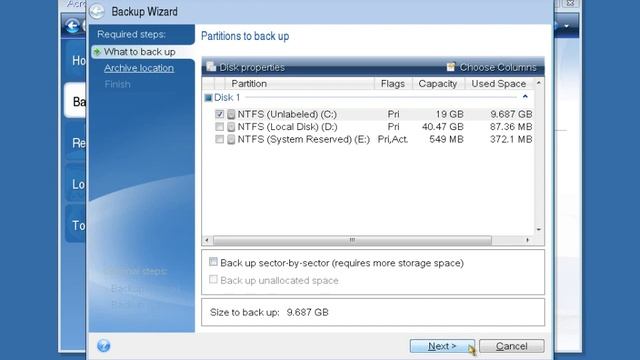Image resolution: width=640 pixels, height=360 pixels.
Task: Check the NTFS (System Reserved) (E:) checkbox
Action: (x=220, y=140)
